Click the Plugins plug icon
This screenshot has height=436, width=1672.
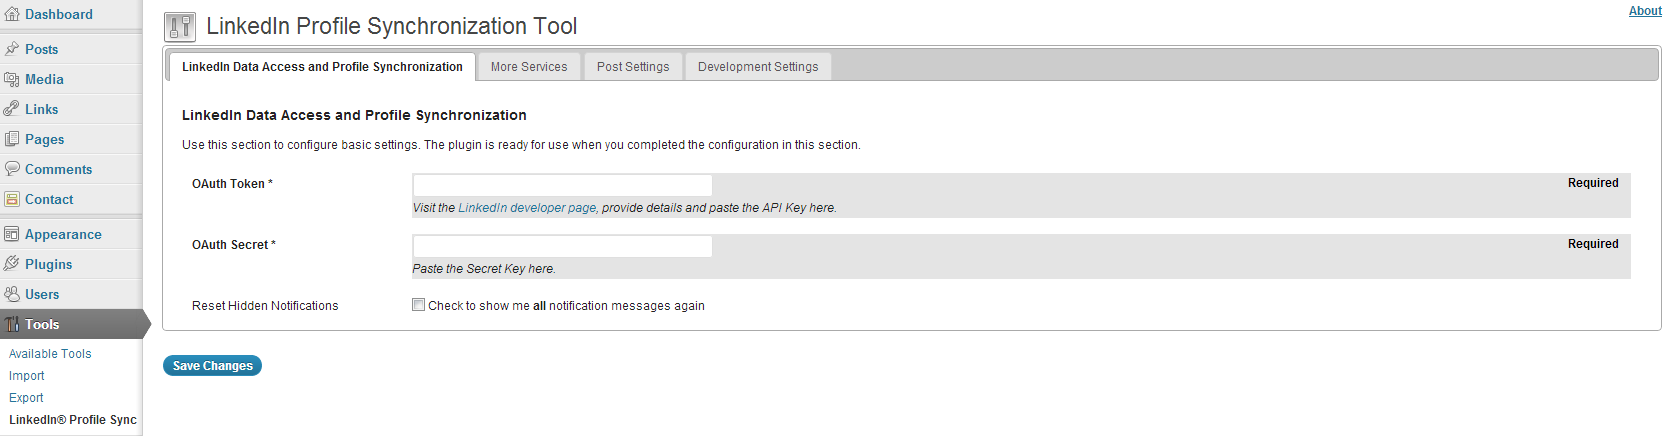pyautogui.click(x=12, y=264)
